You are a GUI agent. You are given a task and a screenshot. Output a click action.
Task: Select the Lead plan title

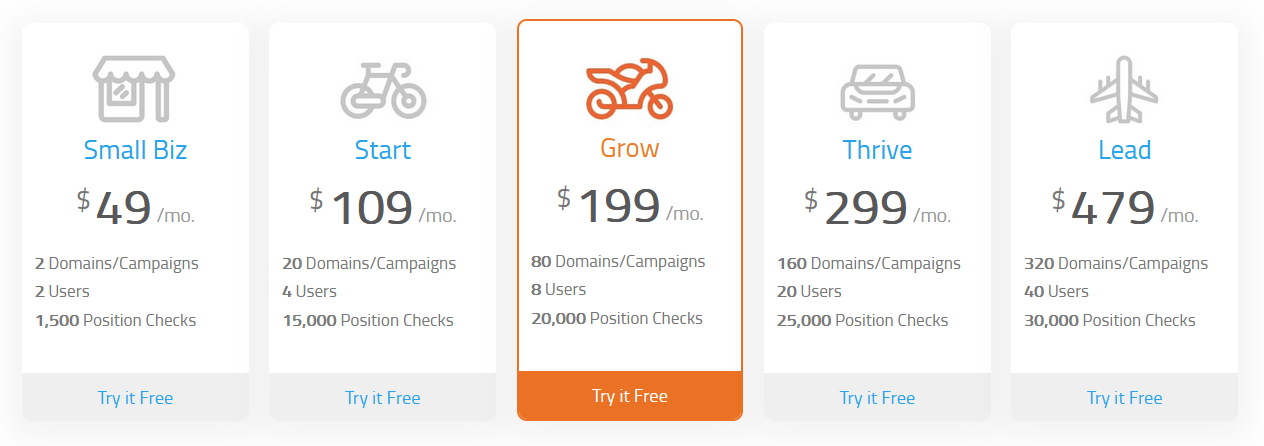(1124, 150)
